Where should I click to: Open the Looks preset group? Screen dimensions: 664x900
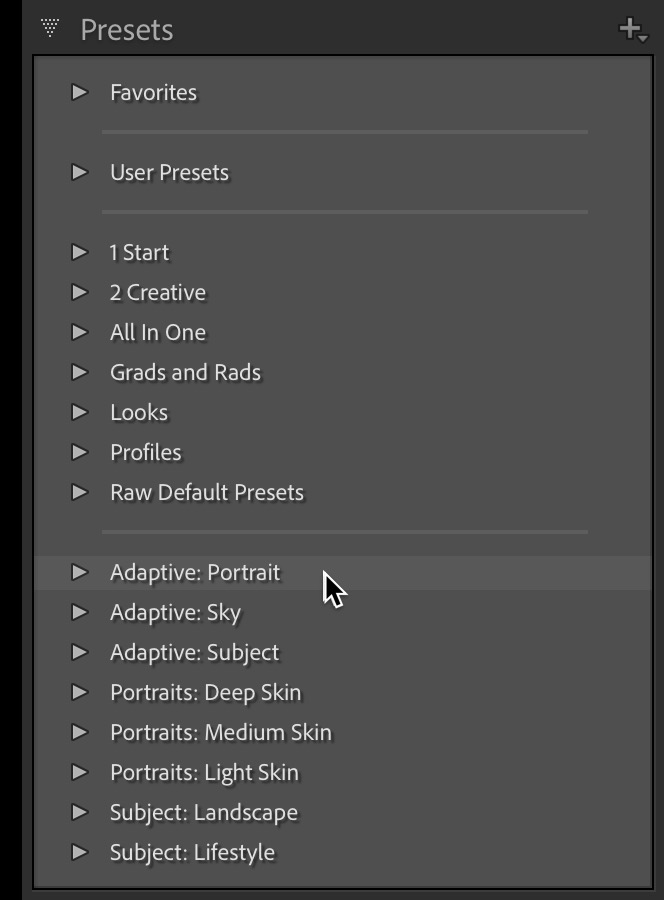pyautogui.click(x=139, y=412)
